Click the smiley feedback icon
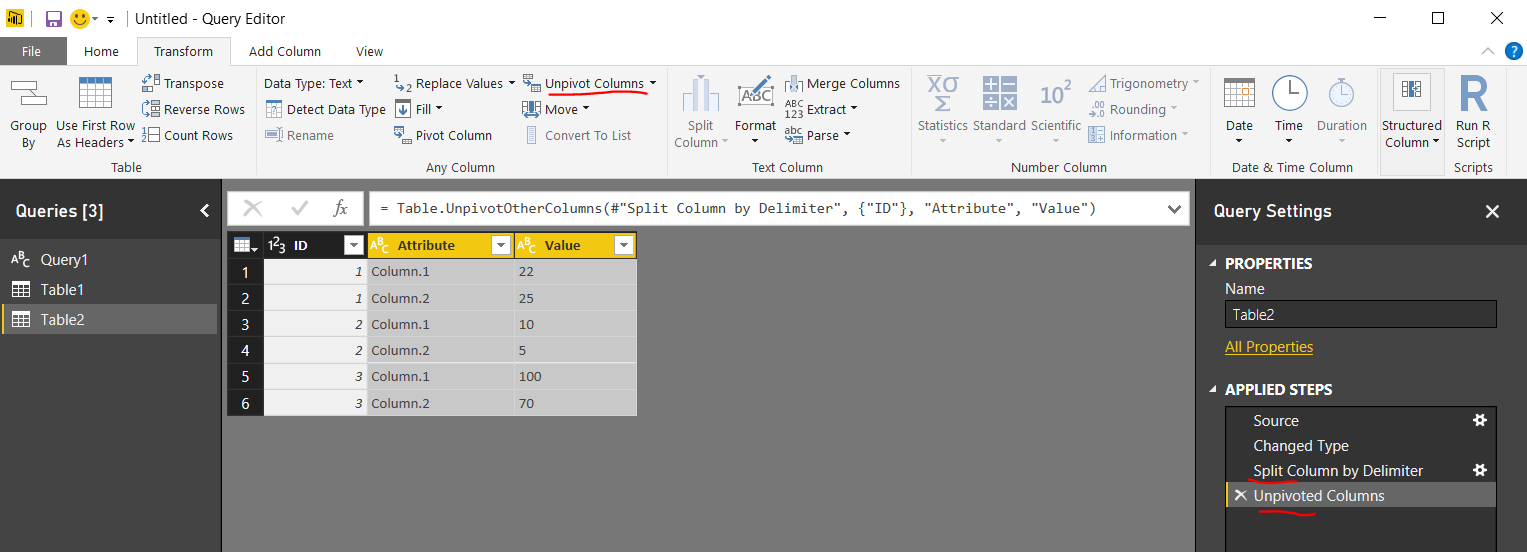This screenshot has height=552, width=1527. click(80, 19)
